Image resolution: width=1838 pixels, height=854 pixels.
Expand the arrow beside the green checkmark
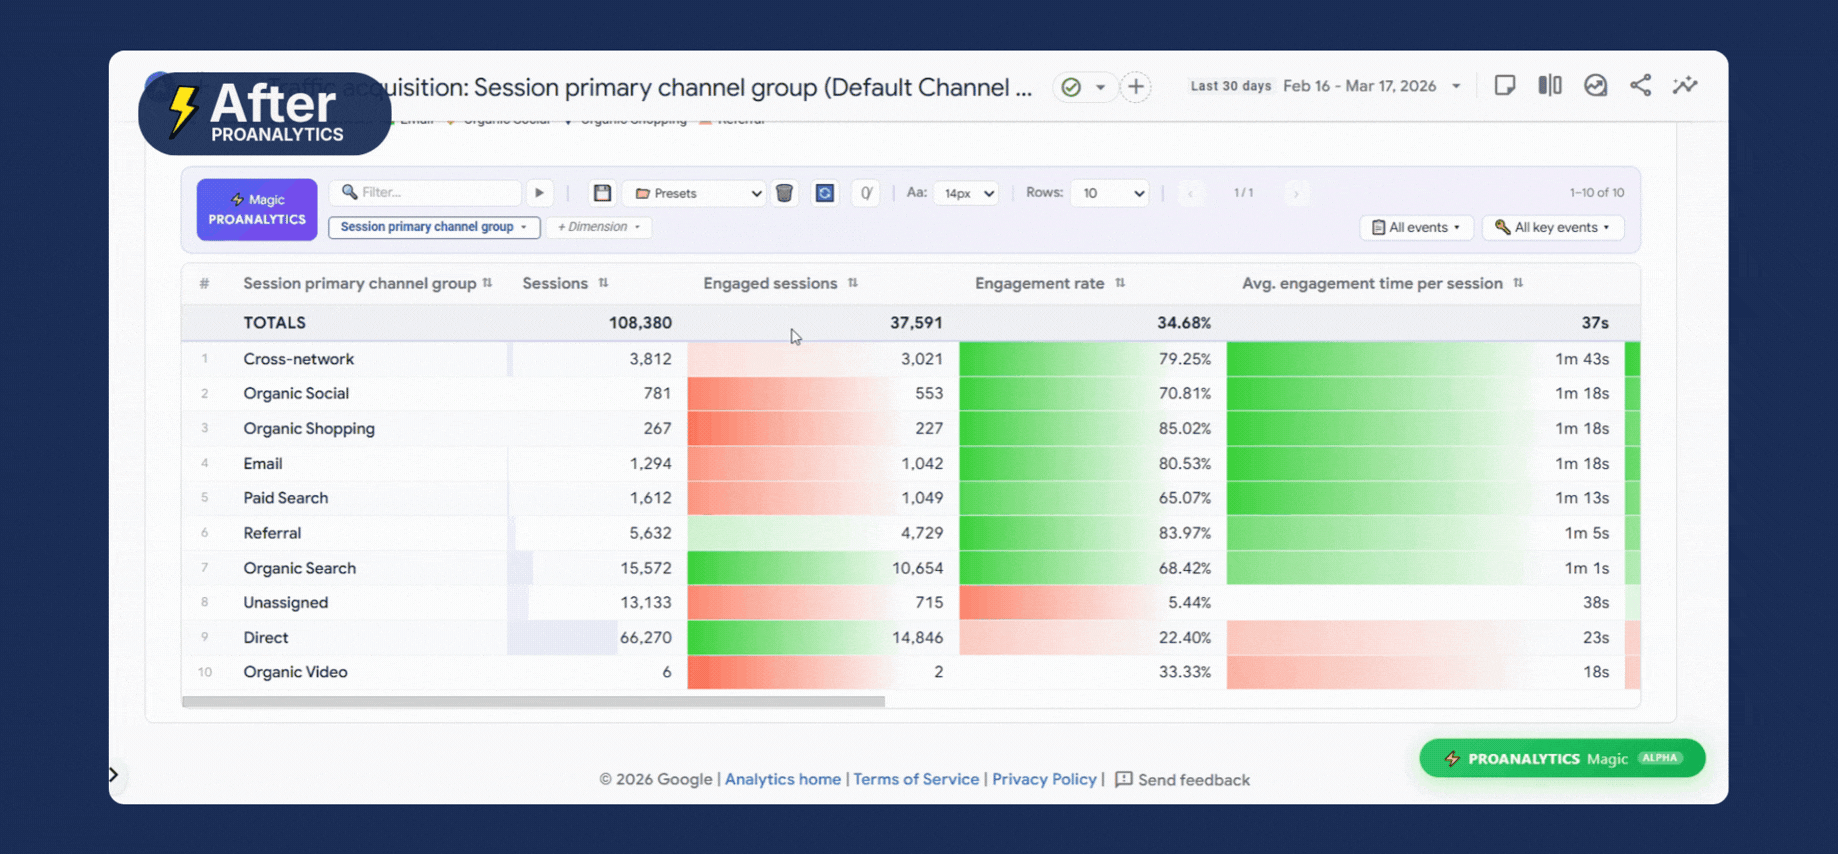(1100, 87)
